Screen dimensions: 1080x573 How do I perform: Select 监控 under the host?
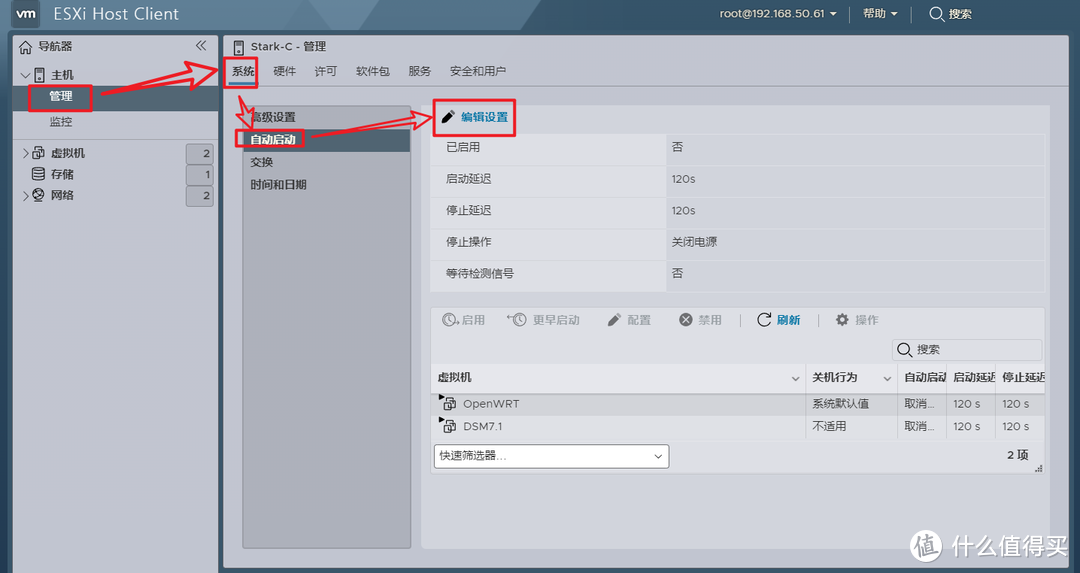(61, 121)
